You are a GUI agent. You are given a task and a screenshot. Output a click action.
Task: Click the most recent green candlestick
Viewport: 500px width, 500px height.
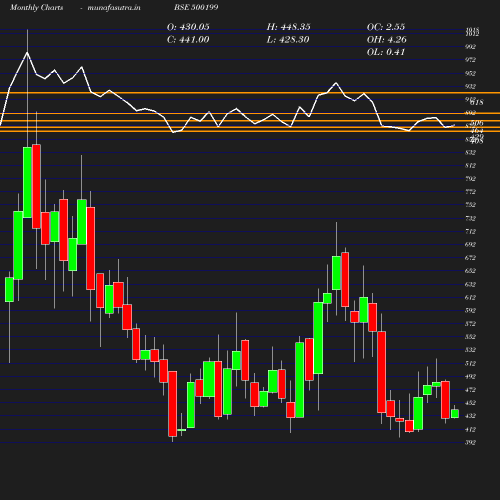pos(455,414)
